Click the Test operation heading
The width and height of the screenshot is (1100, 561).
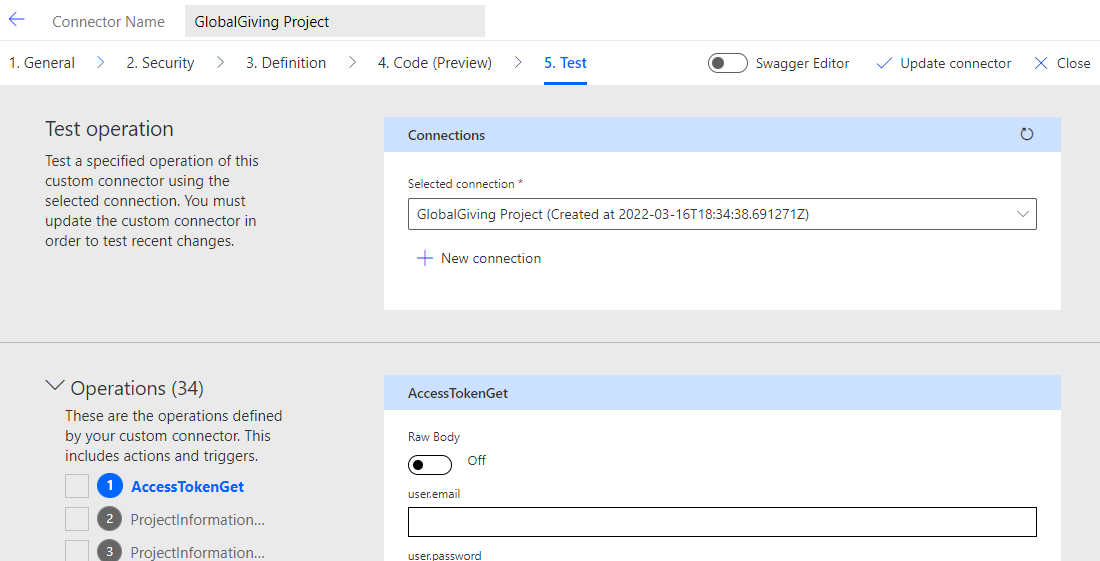click(109, 129)
